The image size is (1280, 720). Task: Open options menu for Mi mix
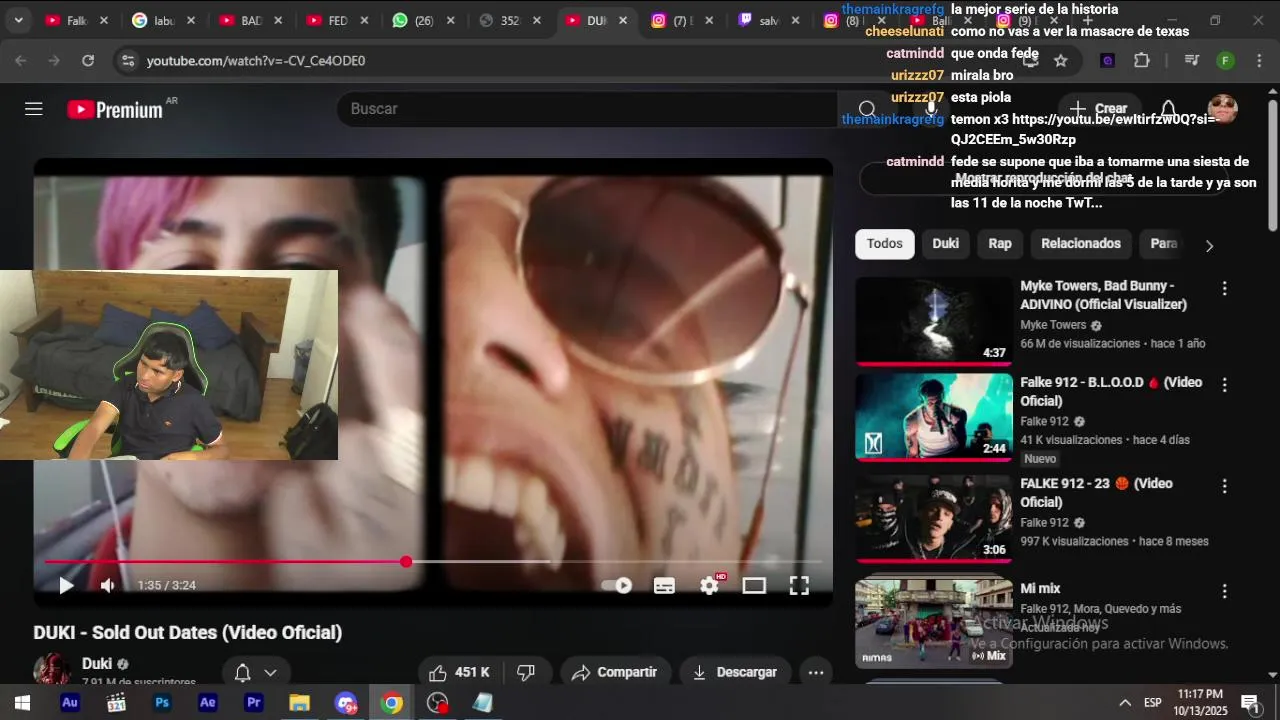[x=1224, y=592]
